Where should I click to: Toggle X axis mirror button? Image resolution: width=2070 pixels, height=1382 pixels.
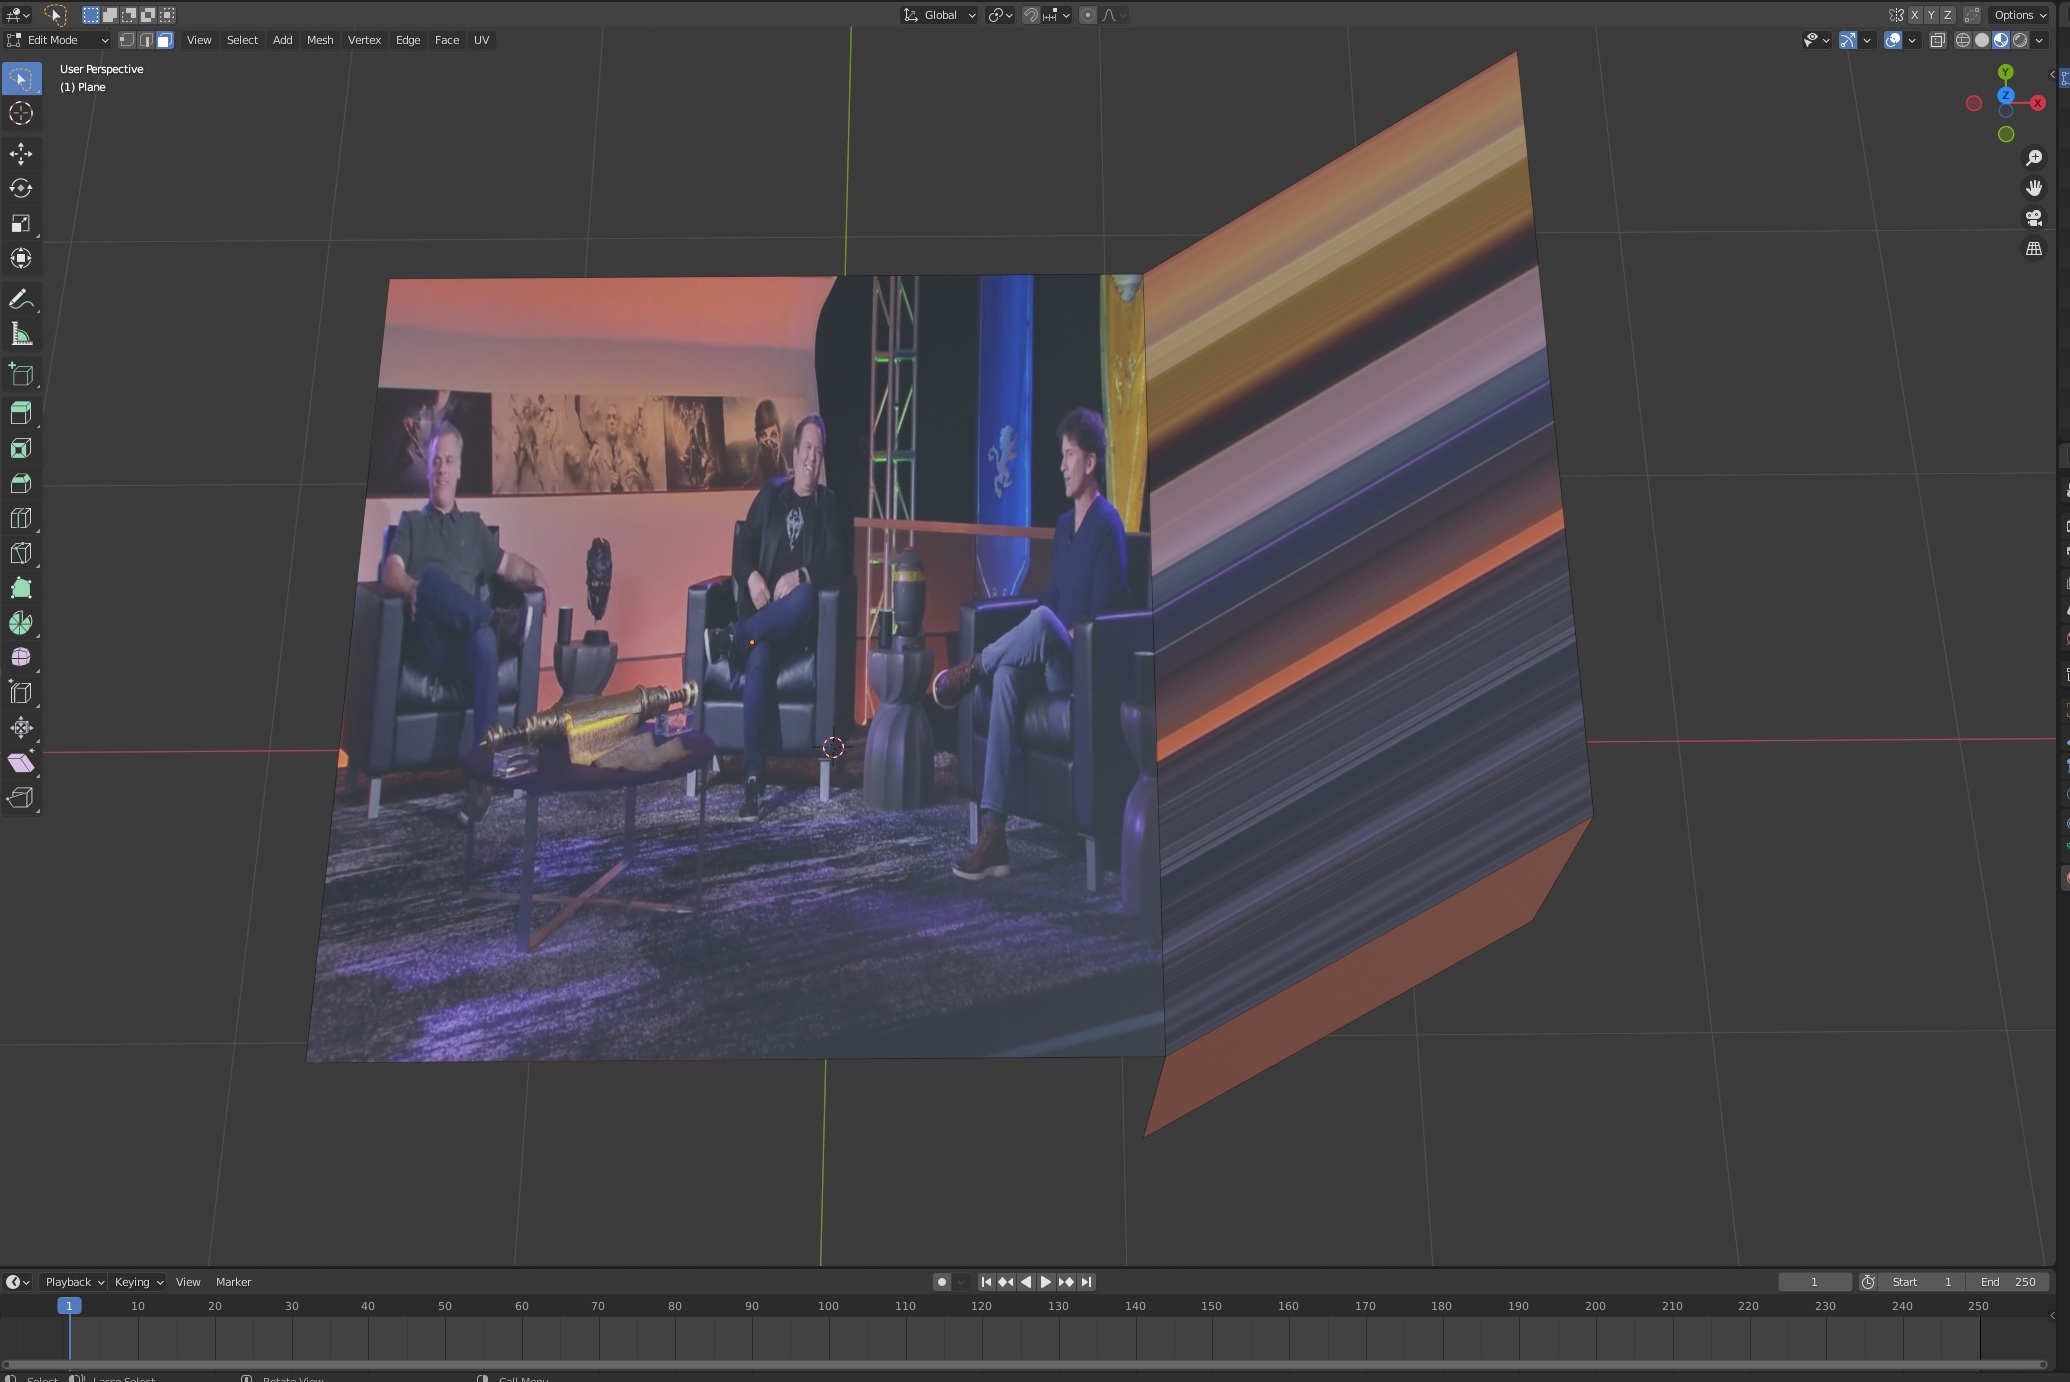coord(1914,15)
